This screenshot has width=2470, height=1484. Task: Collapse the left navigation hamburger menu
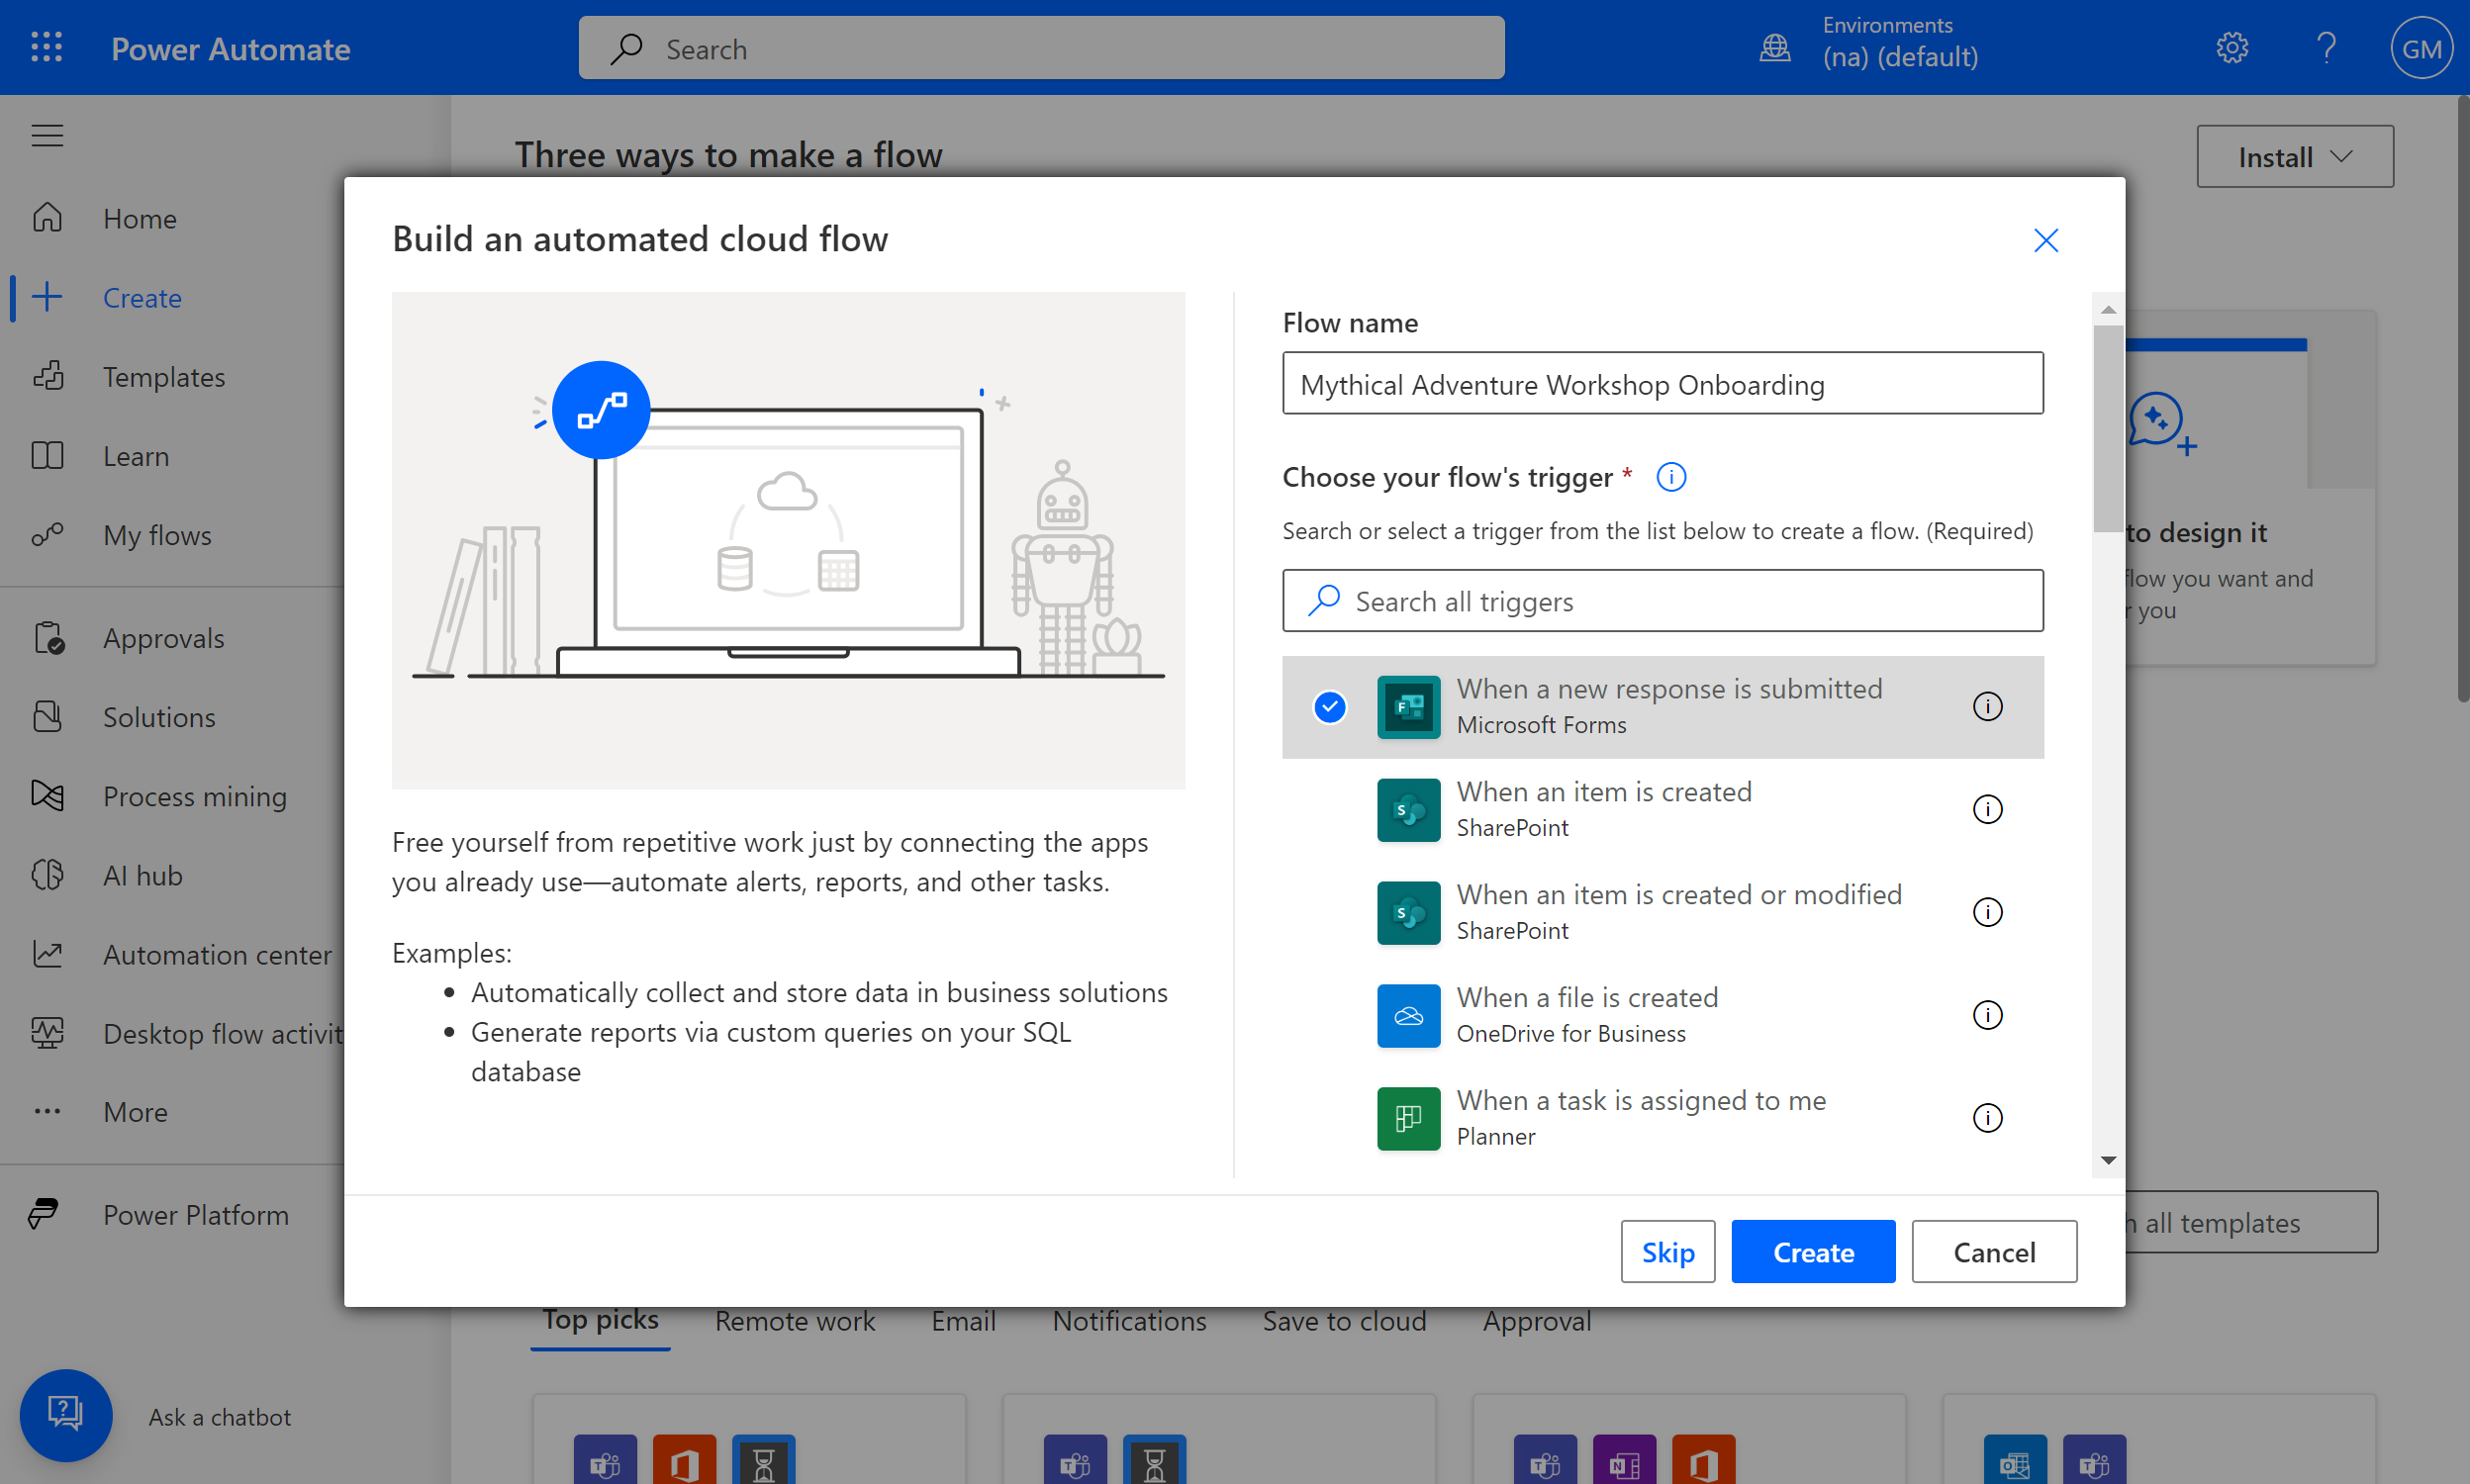pyautogui.click(x=47, y=135)
